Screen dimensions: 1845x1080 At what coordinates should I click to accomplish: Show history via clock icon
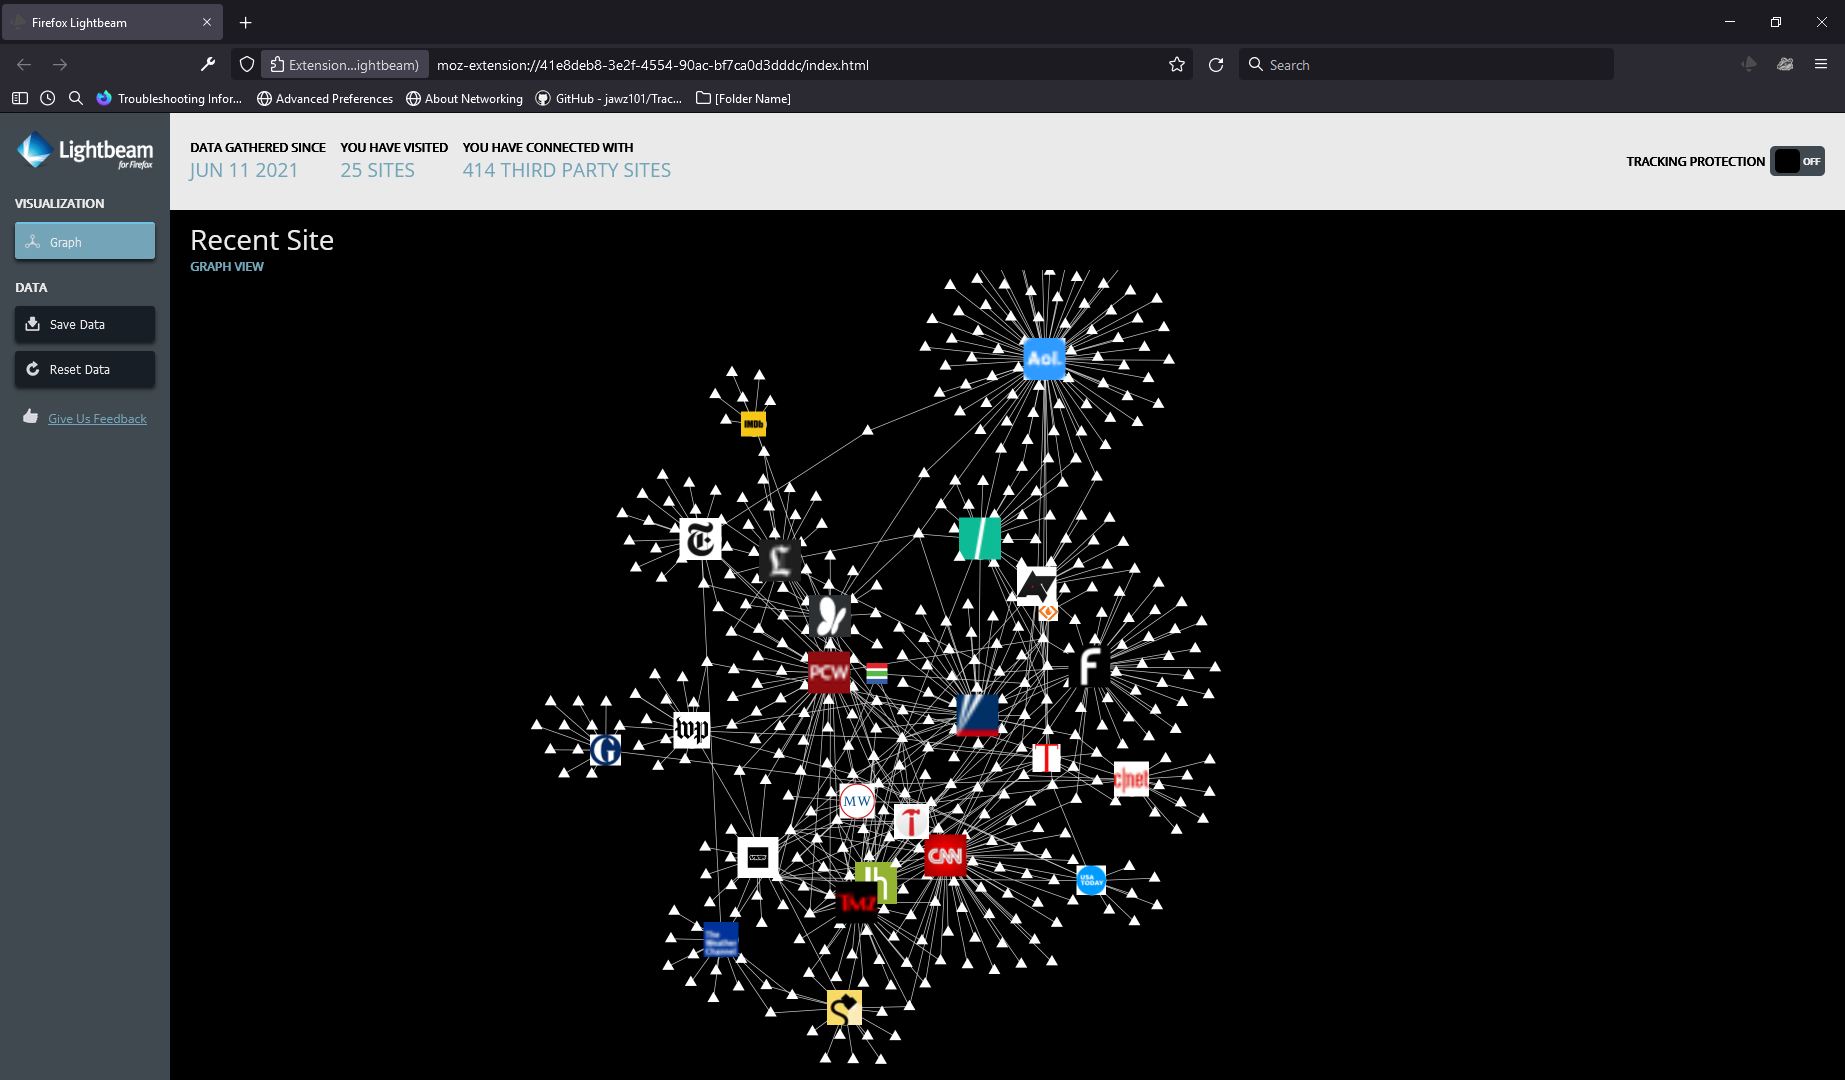tap(48, 98)
